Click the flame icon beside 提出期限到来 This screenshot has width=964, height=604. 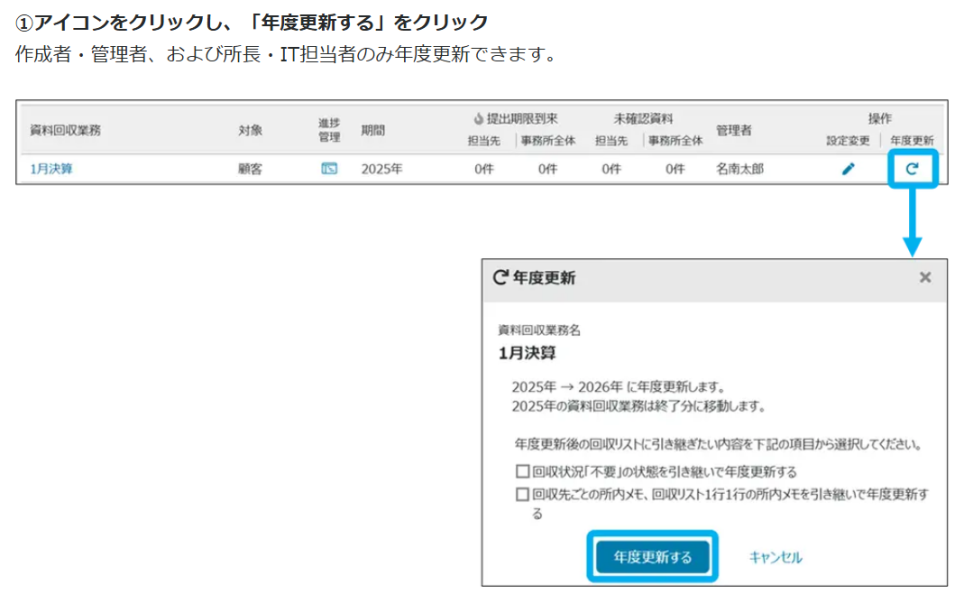click(479, 118)
